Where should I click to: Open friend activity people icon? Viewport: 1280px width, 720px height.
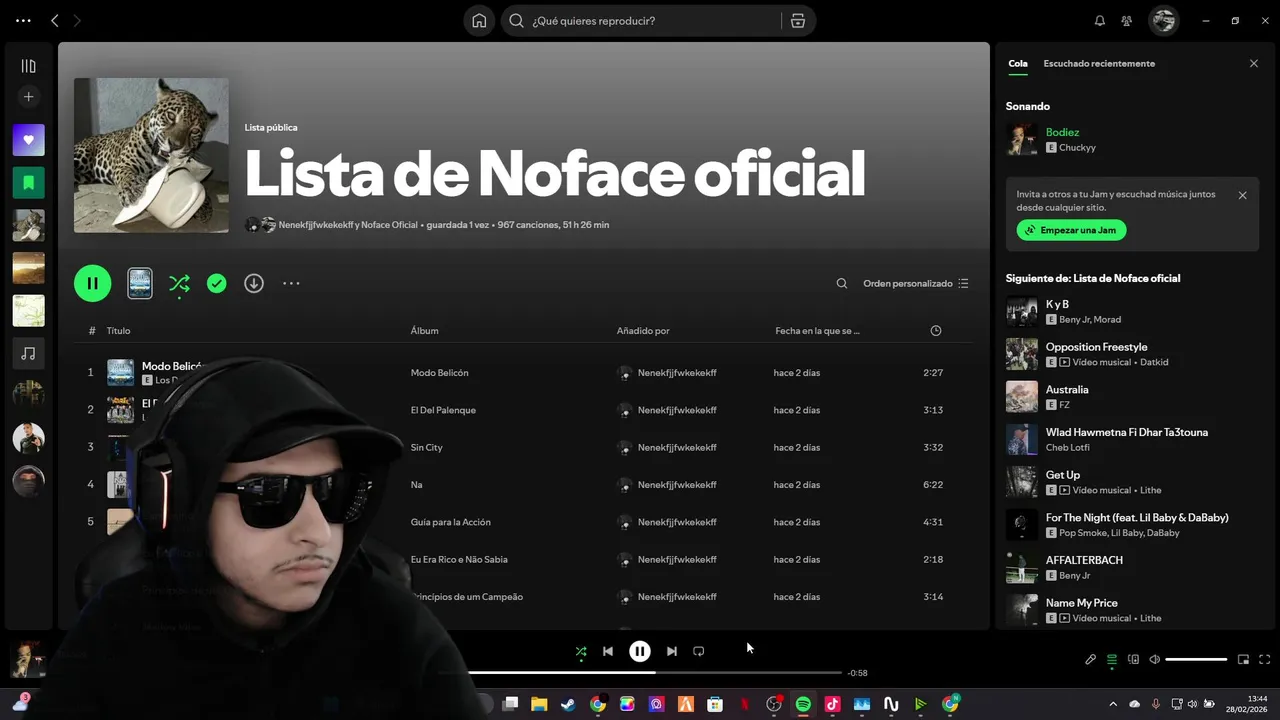tap(1127, 21)
